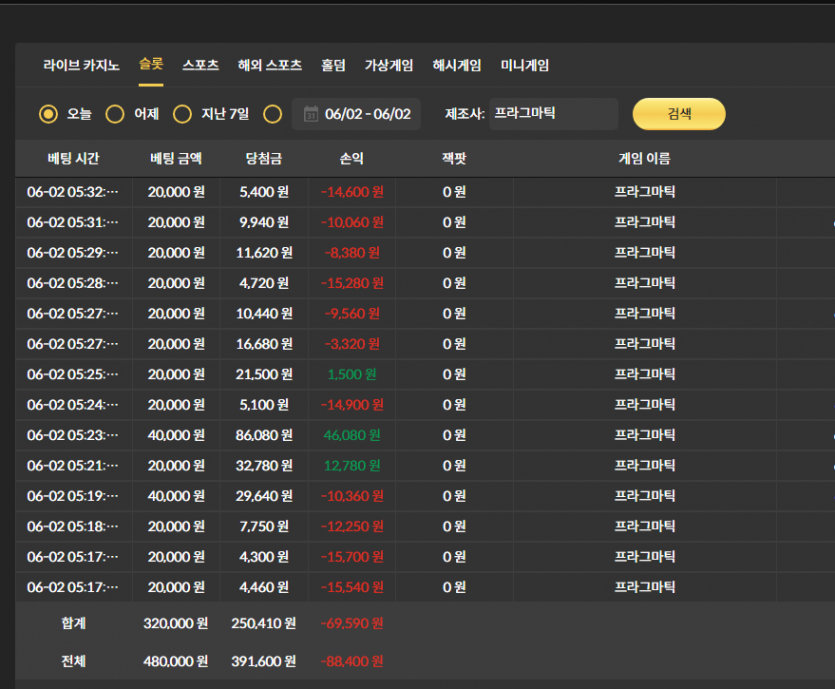Click the 잭팟 column header
Viewport: 835px width, 689px height.
[454, 158]
